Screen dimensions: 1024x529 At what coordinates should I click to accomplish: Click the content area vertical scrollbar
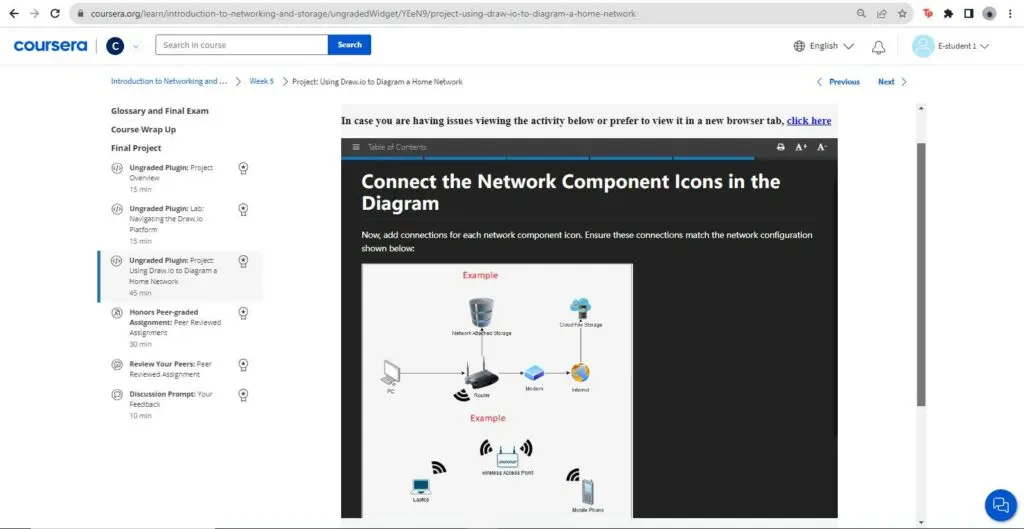[921, 274]
